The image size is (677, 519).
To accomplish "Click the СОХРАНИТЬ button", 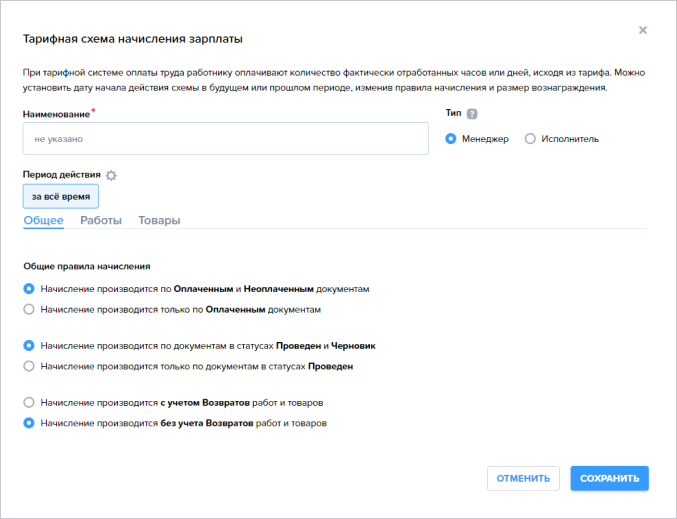I will 610,478.
